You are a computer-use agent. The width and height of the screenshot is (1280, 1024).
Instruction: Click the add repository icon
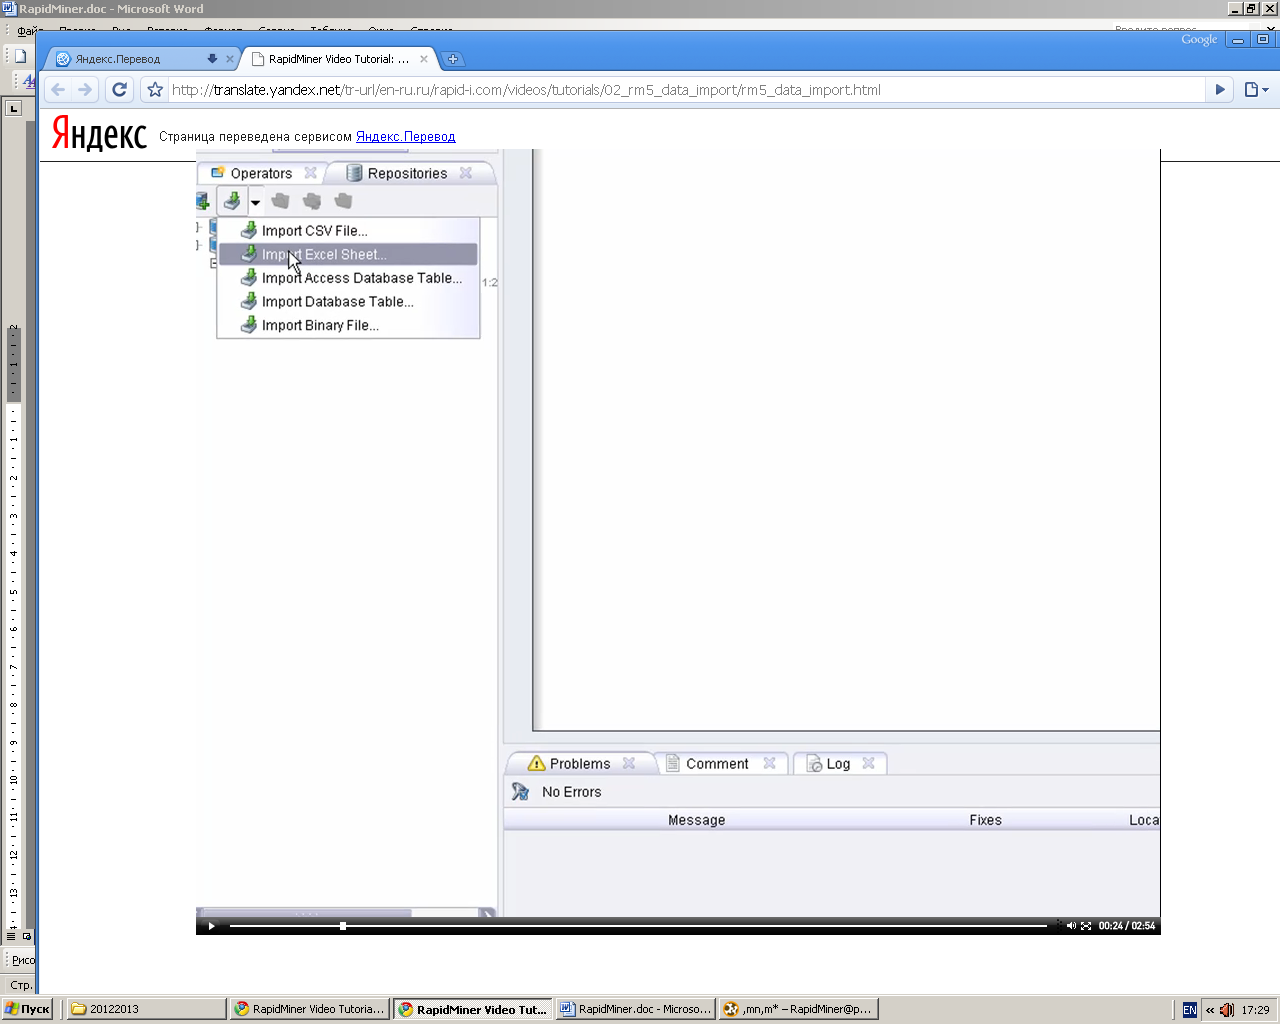202,201
